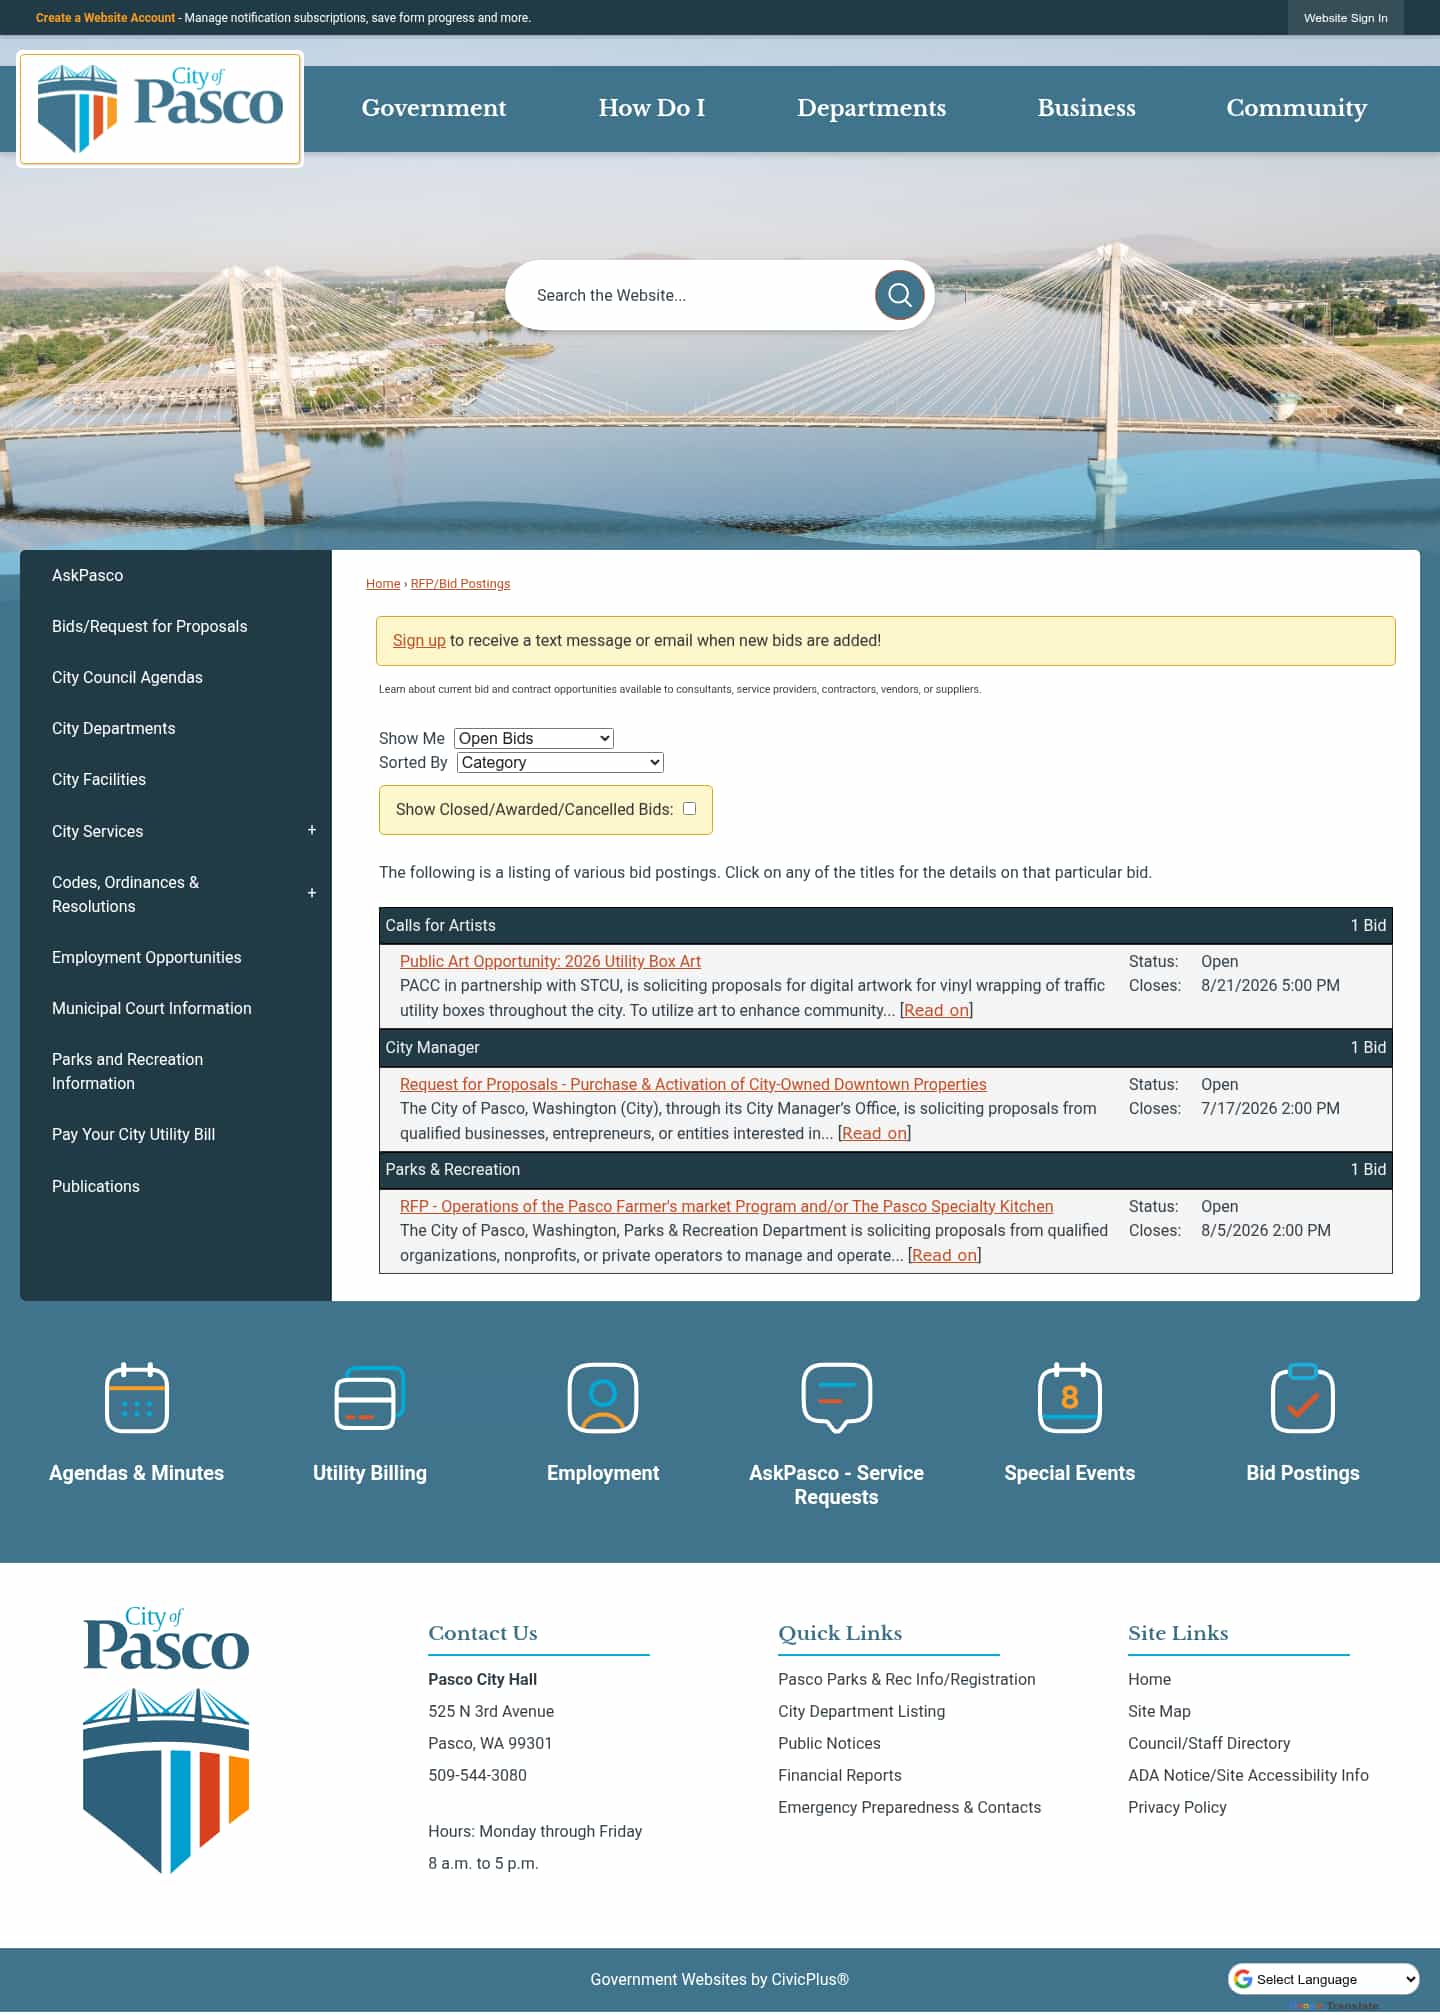Click the Website Sign In button
1440x2015 pixels.
(x=1346, y=18)
